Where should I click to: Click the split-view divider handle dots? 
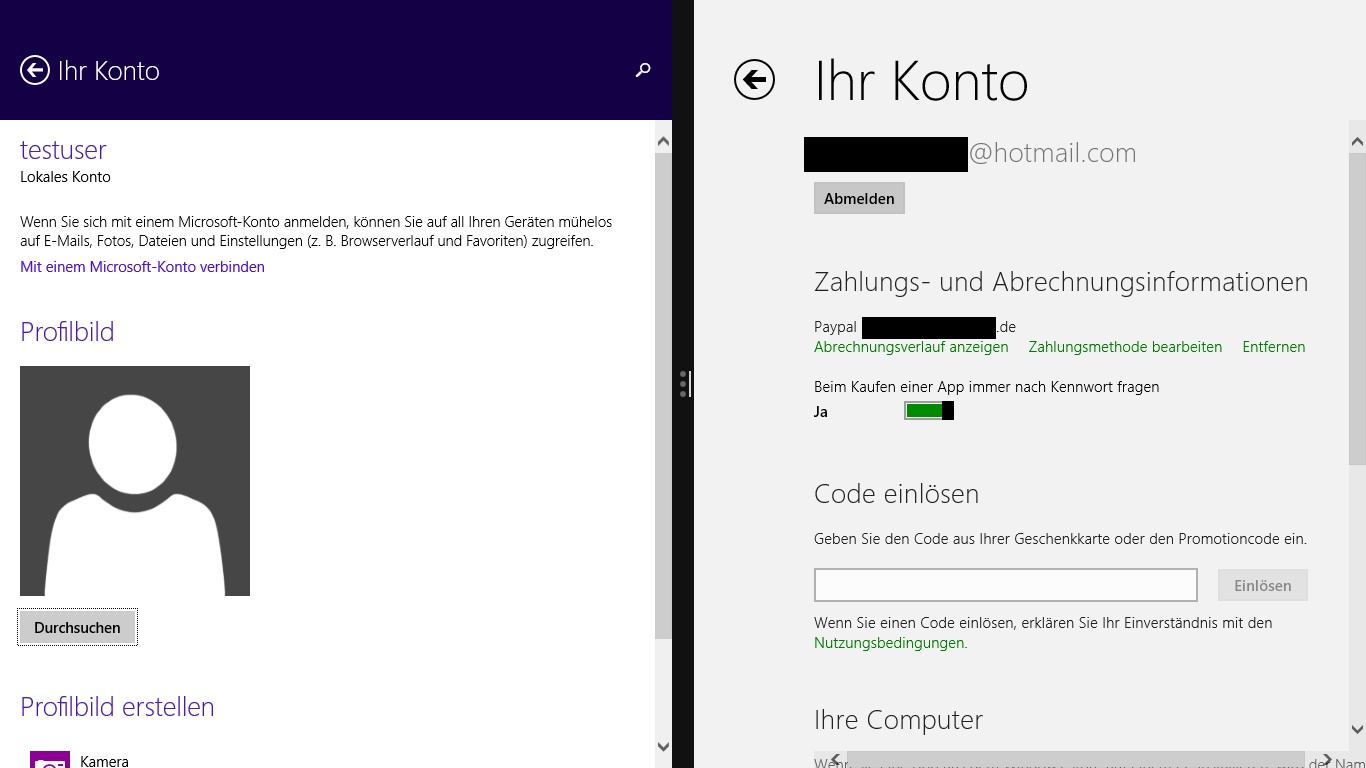coord(683,384)
